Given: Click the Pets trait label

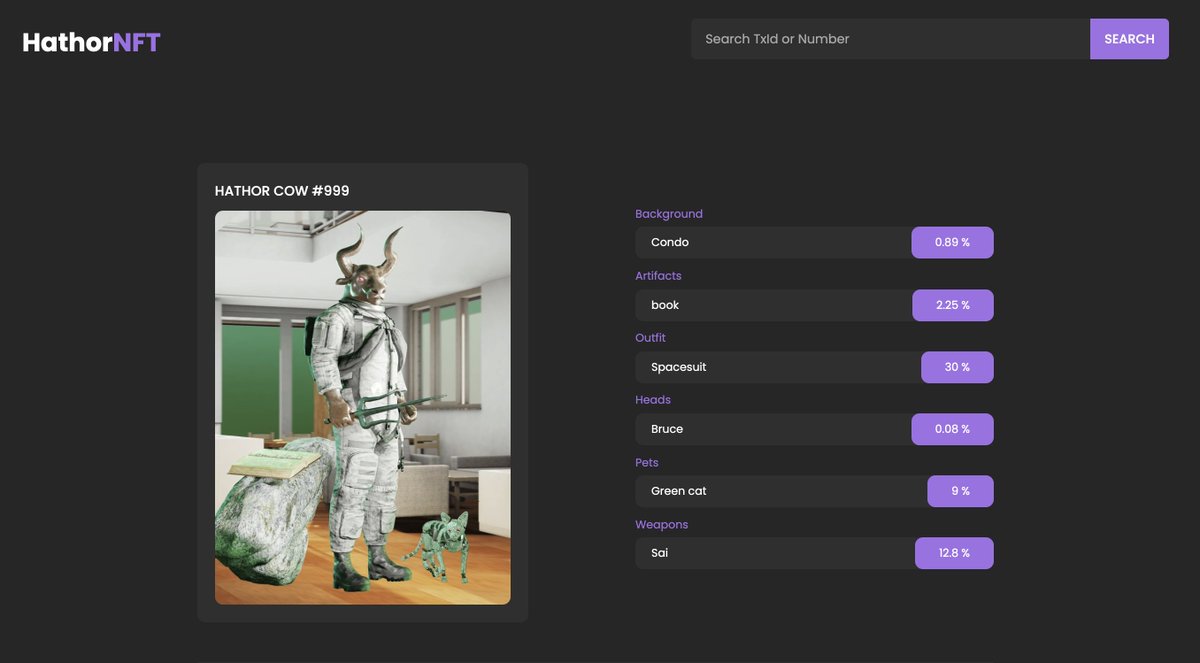Looking at the screenshot, I should (x=647, y=463).
